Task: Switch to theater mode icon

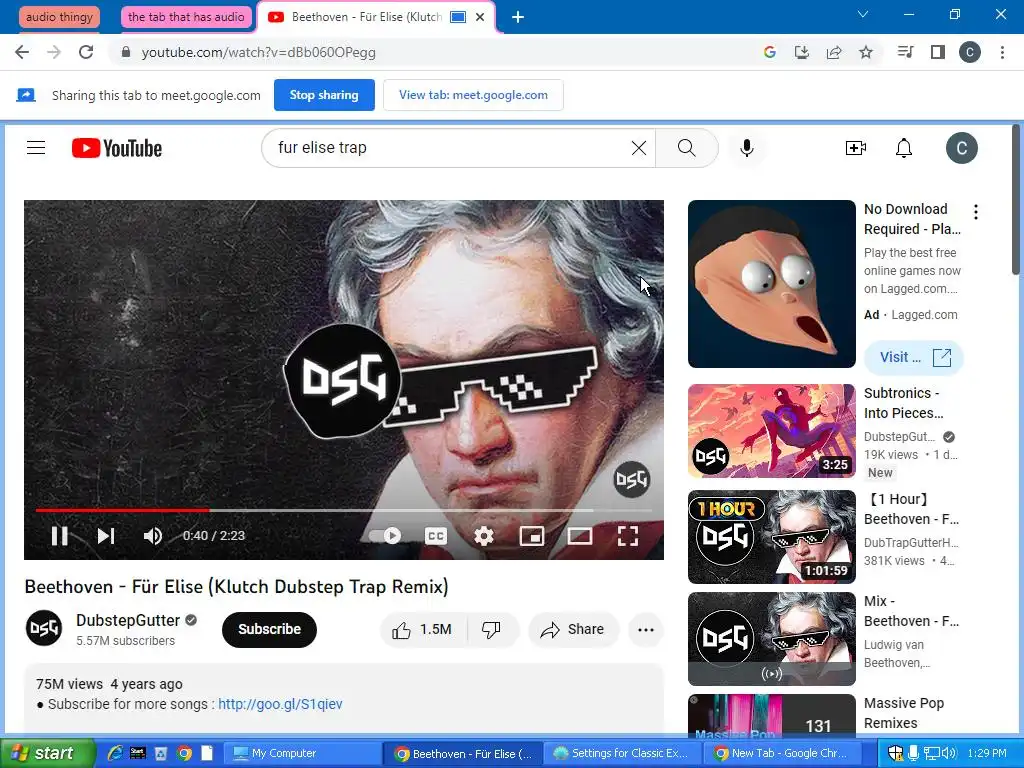Action: (x=580, y=536)
